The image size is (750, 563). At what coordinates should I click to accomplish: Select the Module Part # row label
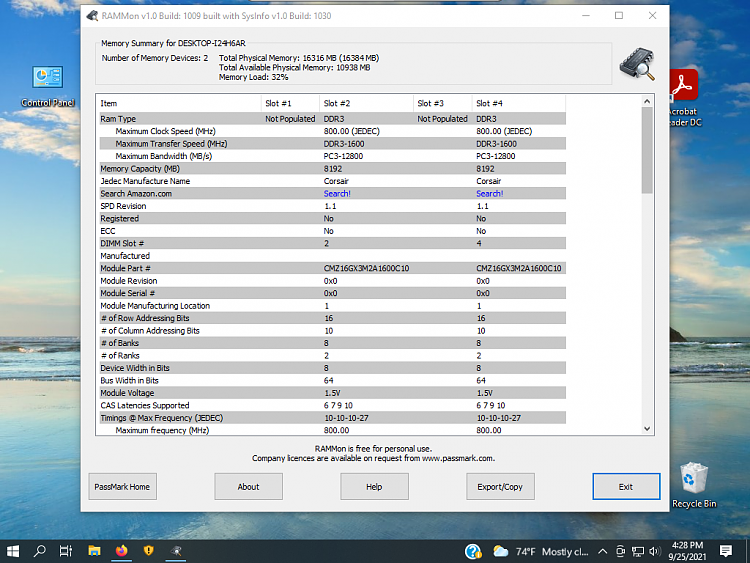[125, 268]
